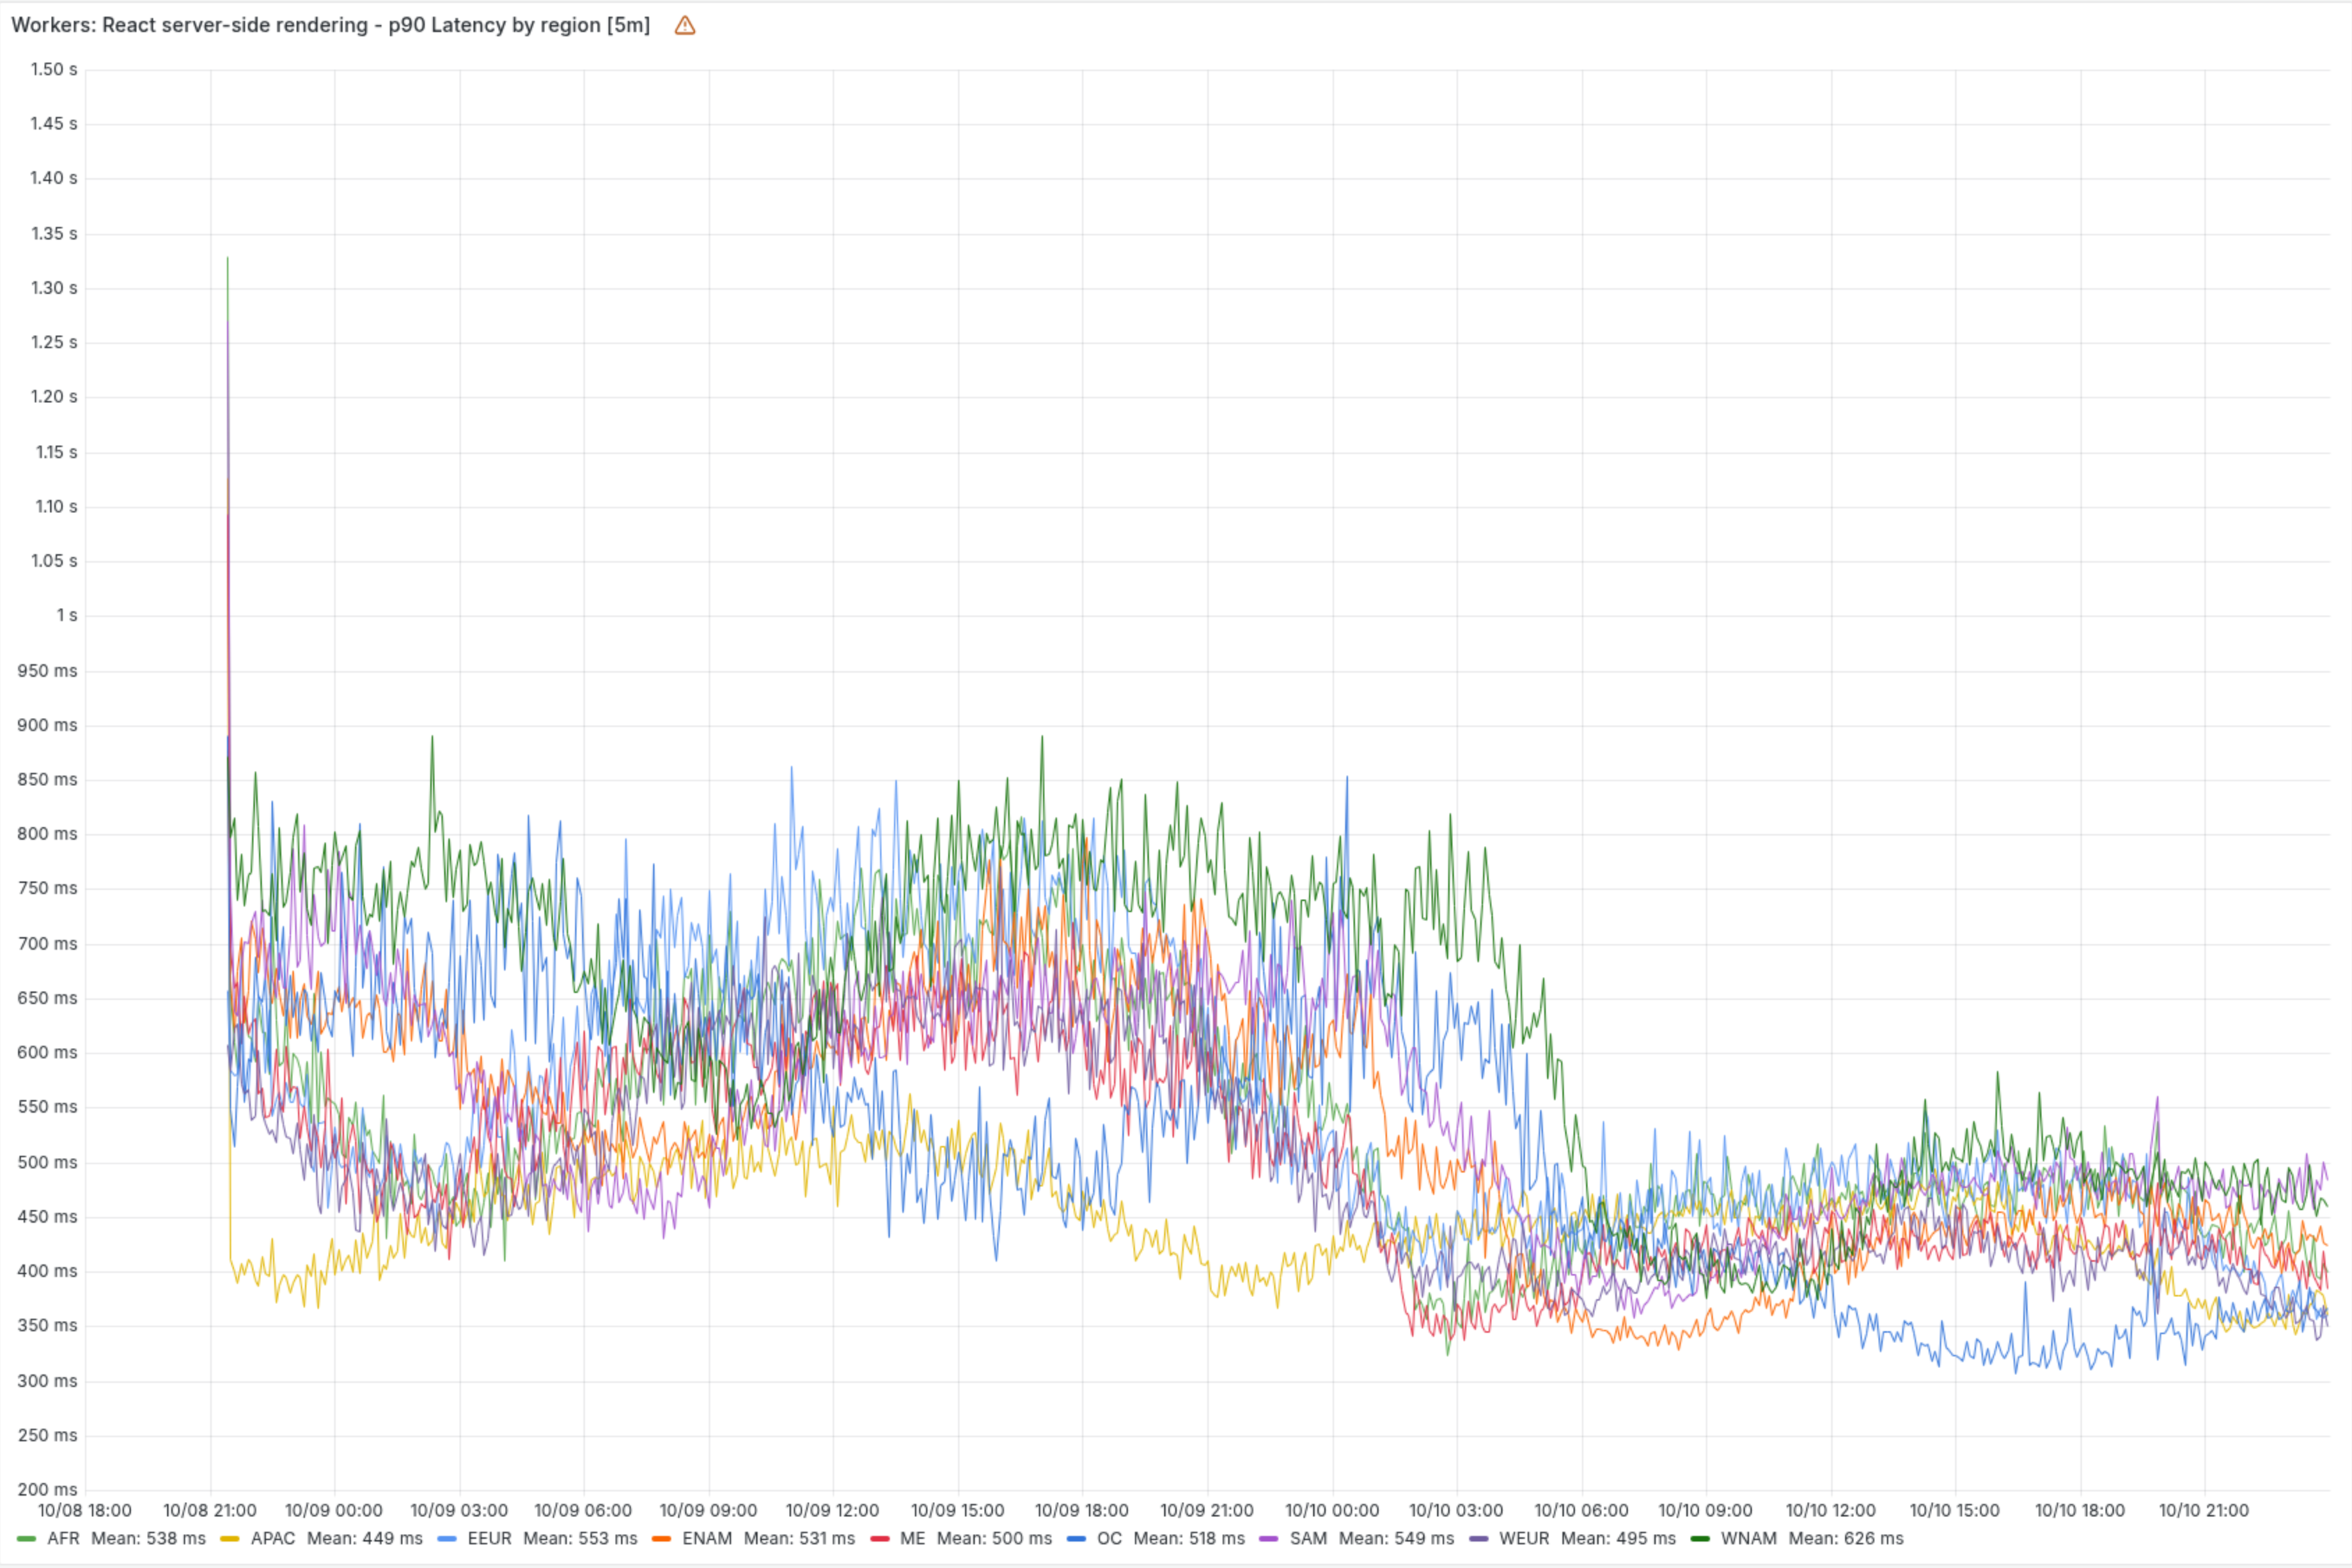Image resolution: width=2352 pixels, height=1568 pixels.
Task: Click the ME red legend color swatch
Action: (880, 1538)
